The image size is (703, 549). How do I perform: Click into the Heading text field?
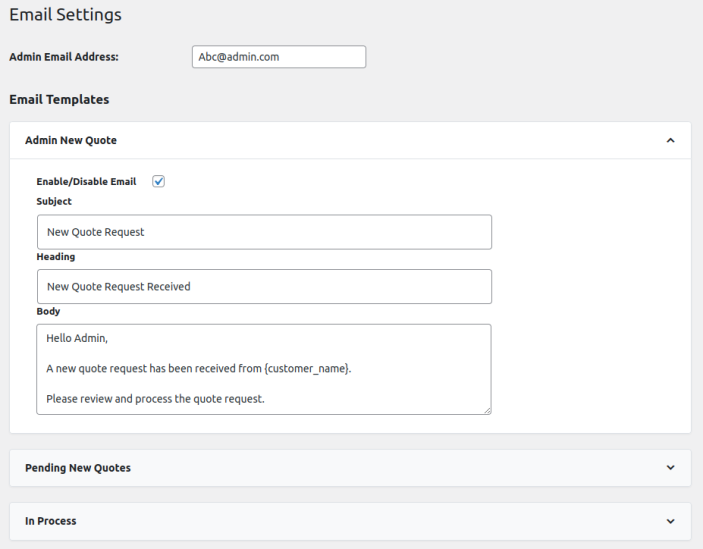pyautogui.click(x=264, y=286)
